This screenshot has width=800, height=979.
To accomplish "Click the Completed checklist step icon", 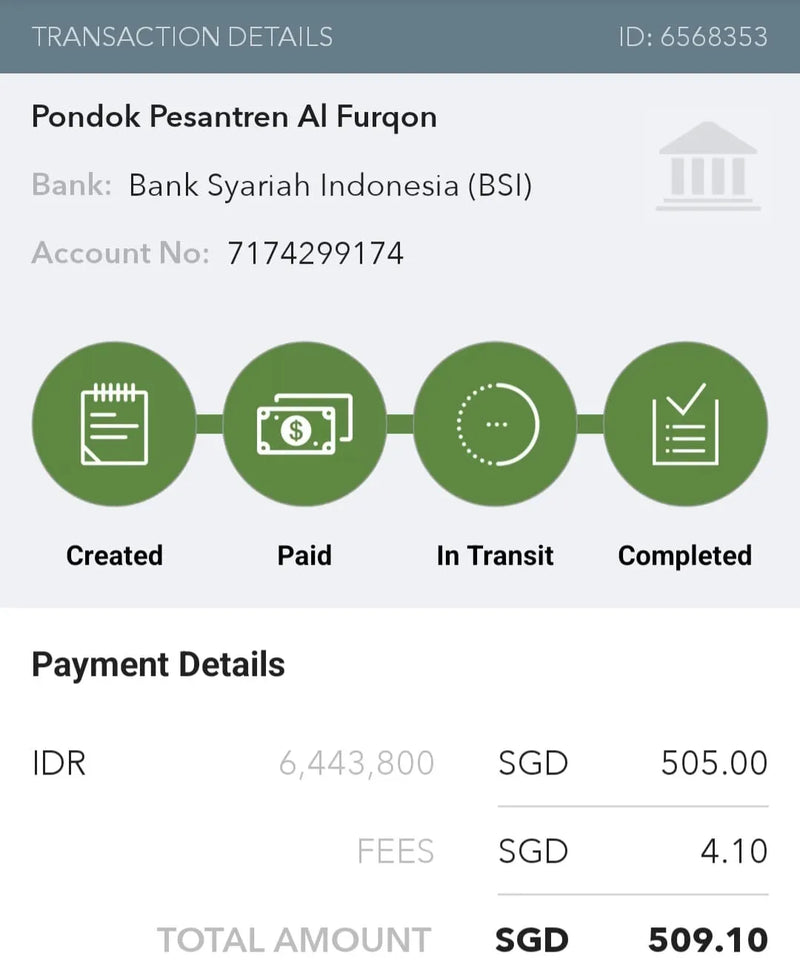I will coord(685,424).
